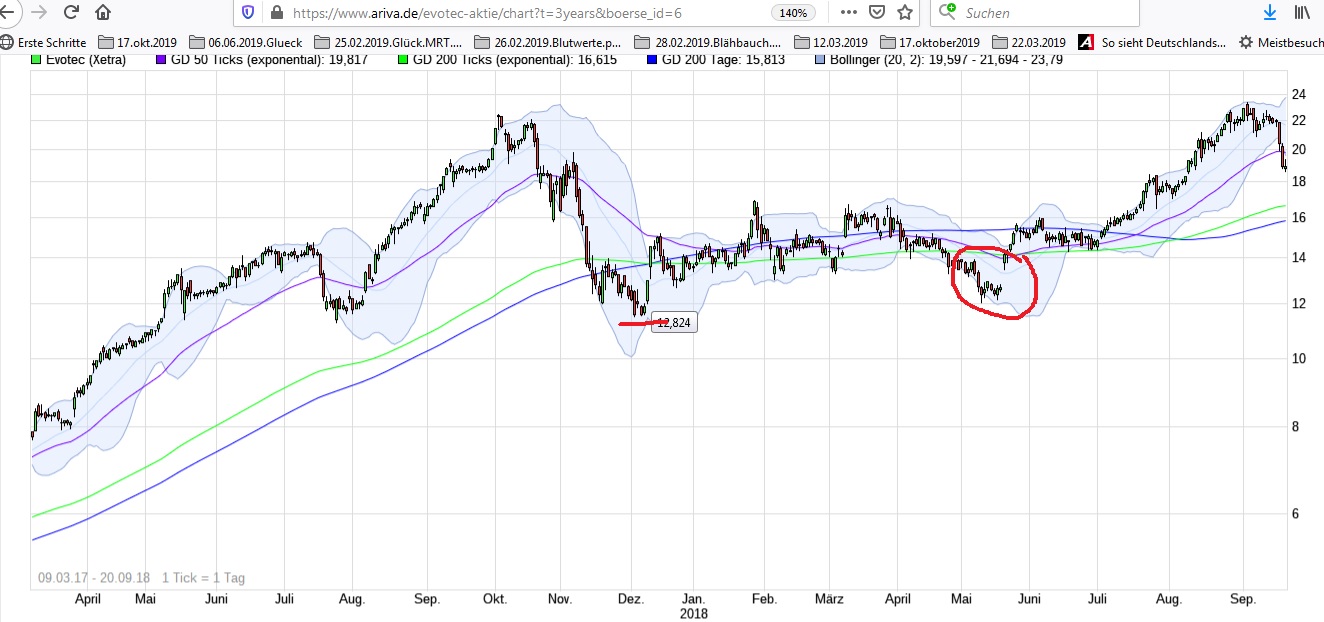Click the 16 value on the price axis
This screenshot has height=622, width=1324.
click(1299, 217)
